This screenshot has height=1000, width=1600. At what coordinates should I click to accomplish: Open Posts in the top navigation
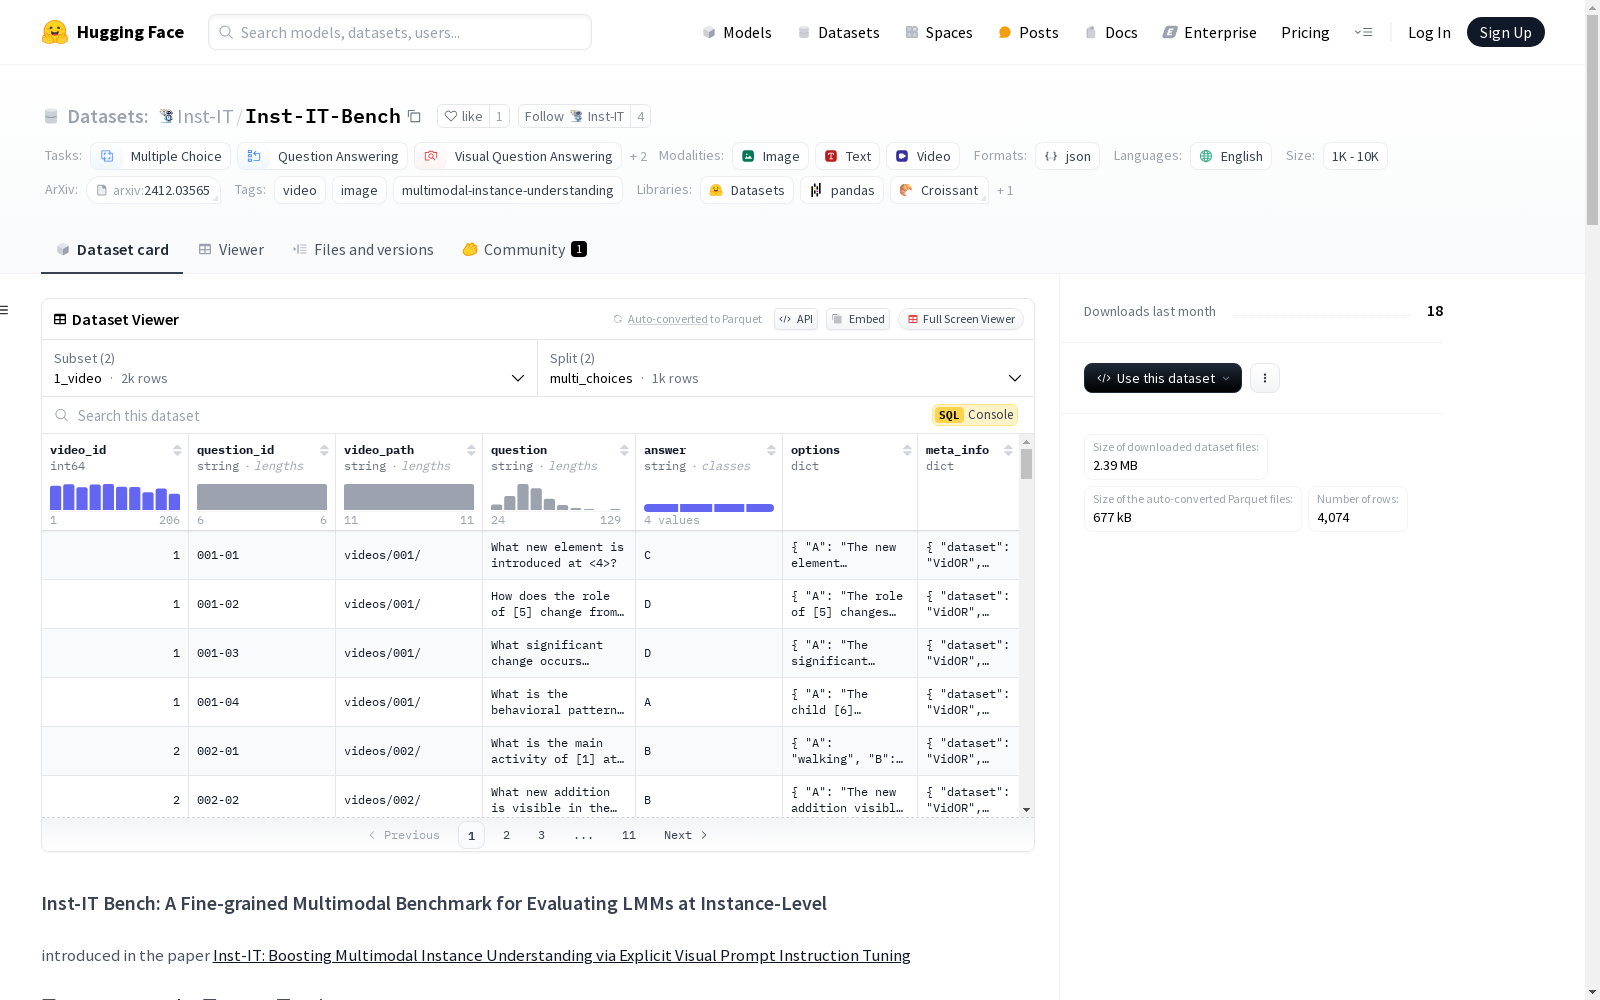coord(1028,32)
